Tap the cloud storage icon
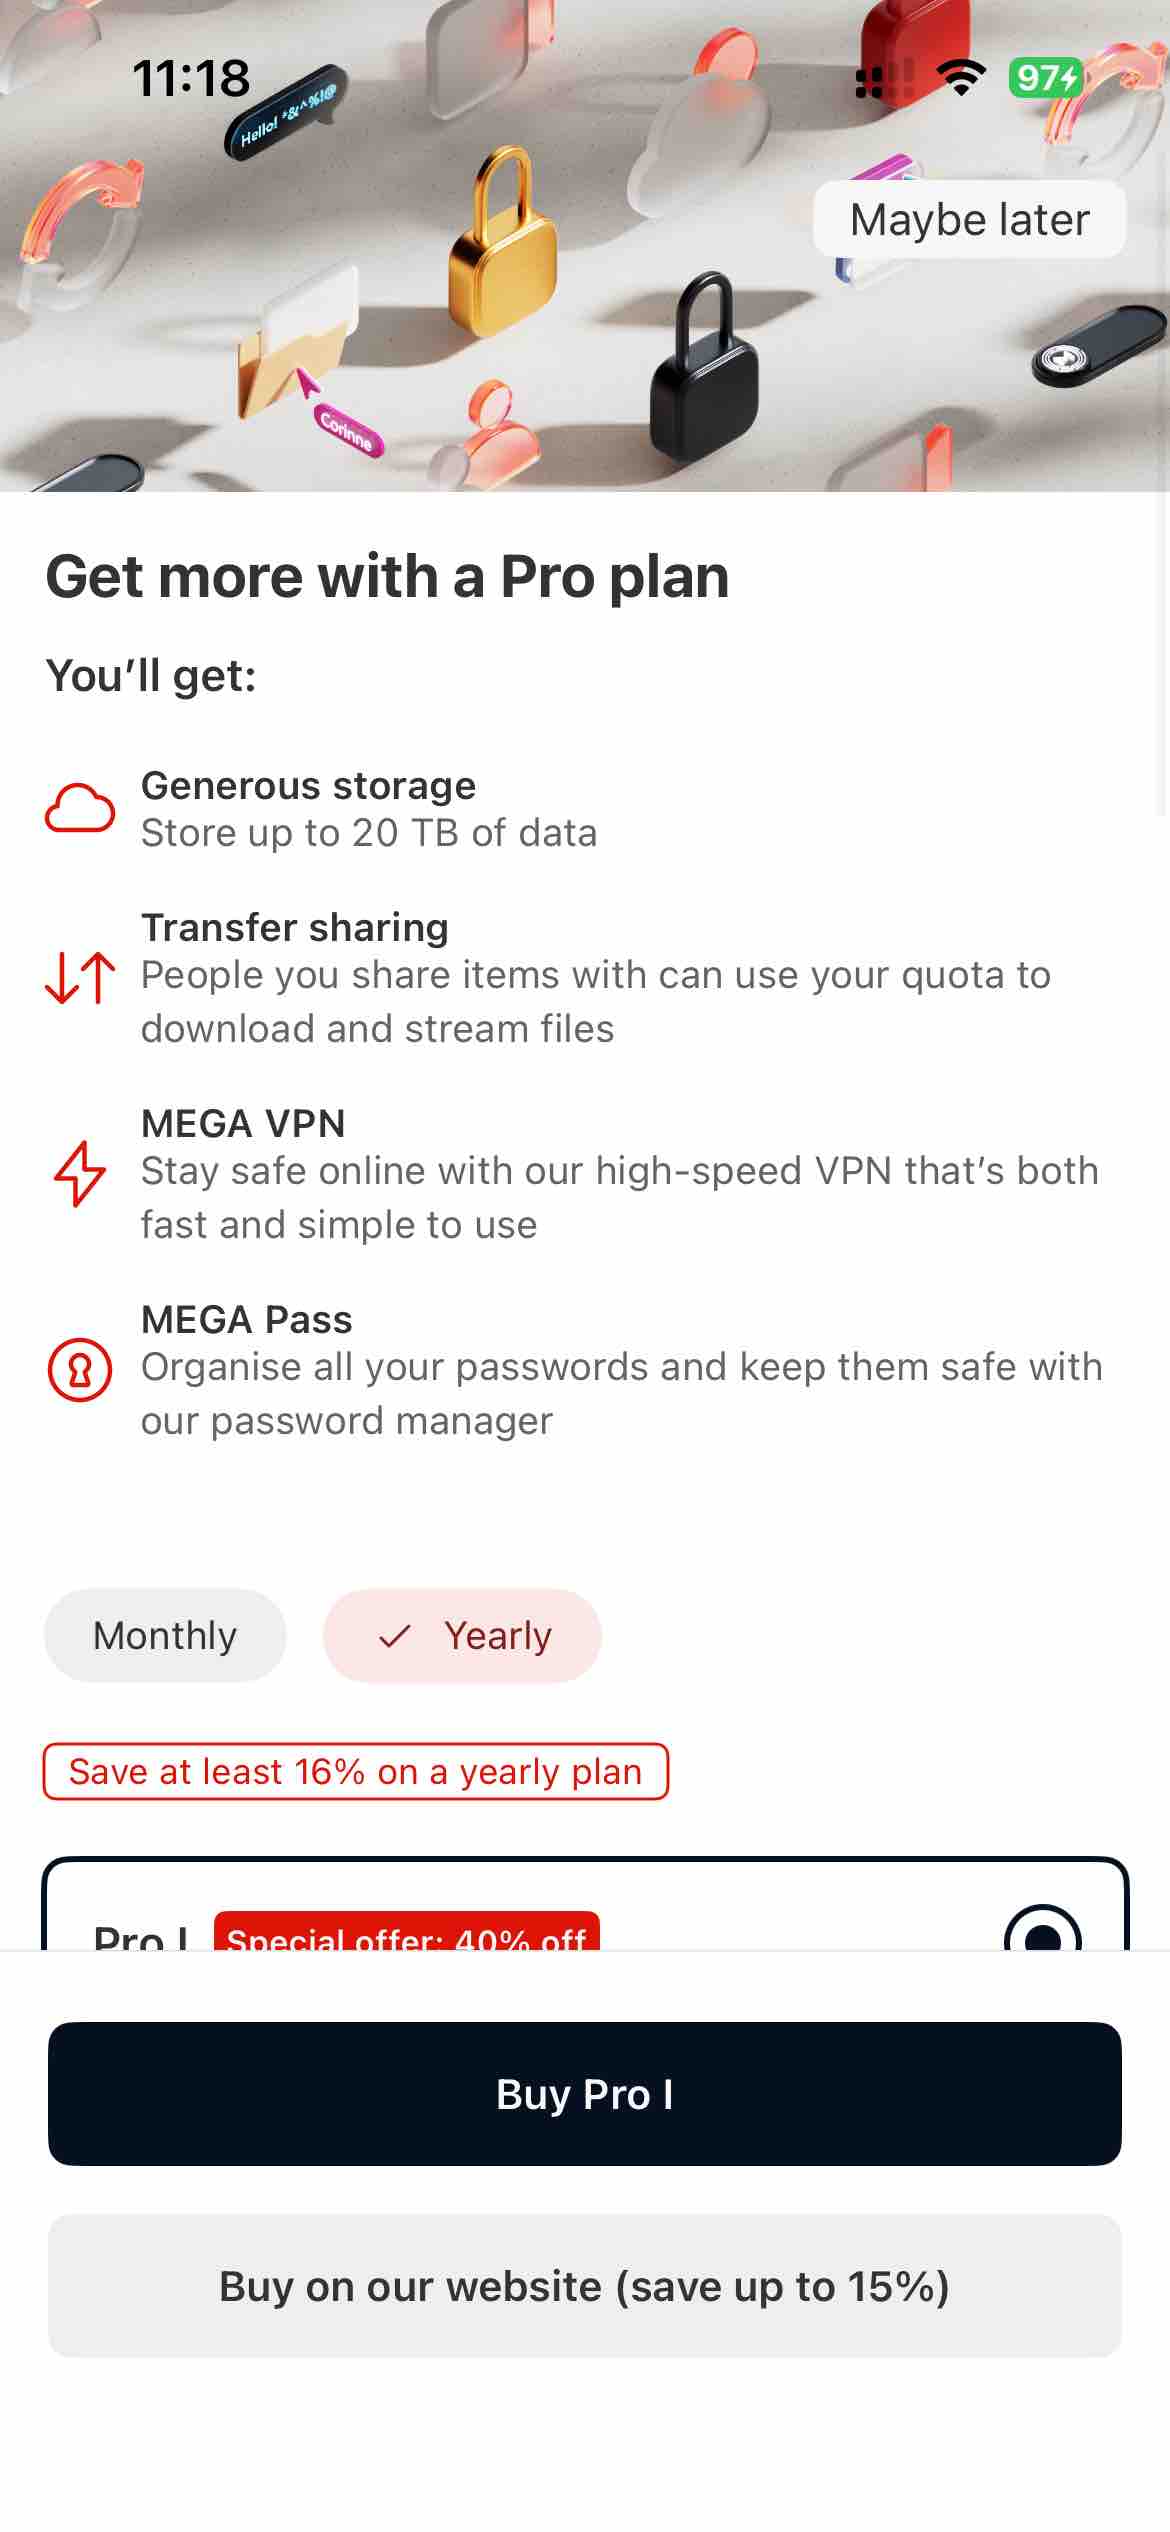Viewport: 1170px width, 2532px height. tap(80, 808)
